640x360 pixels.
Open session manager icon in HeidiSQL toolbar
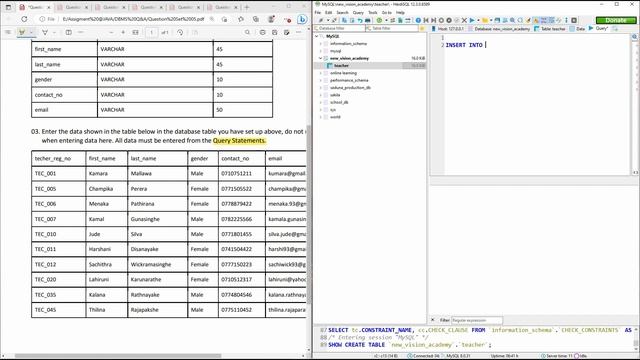point(321,20)
